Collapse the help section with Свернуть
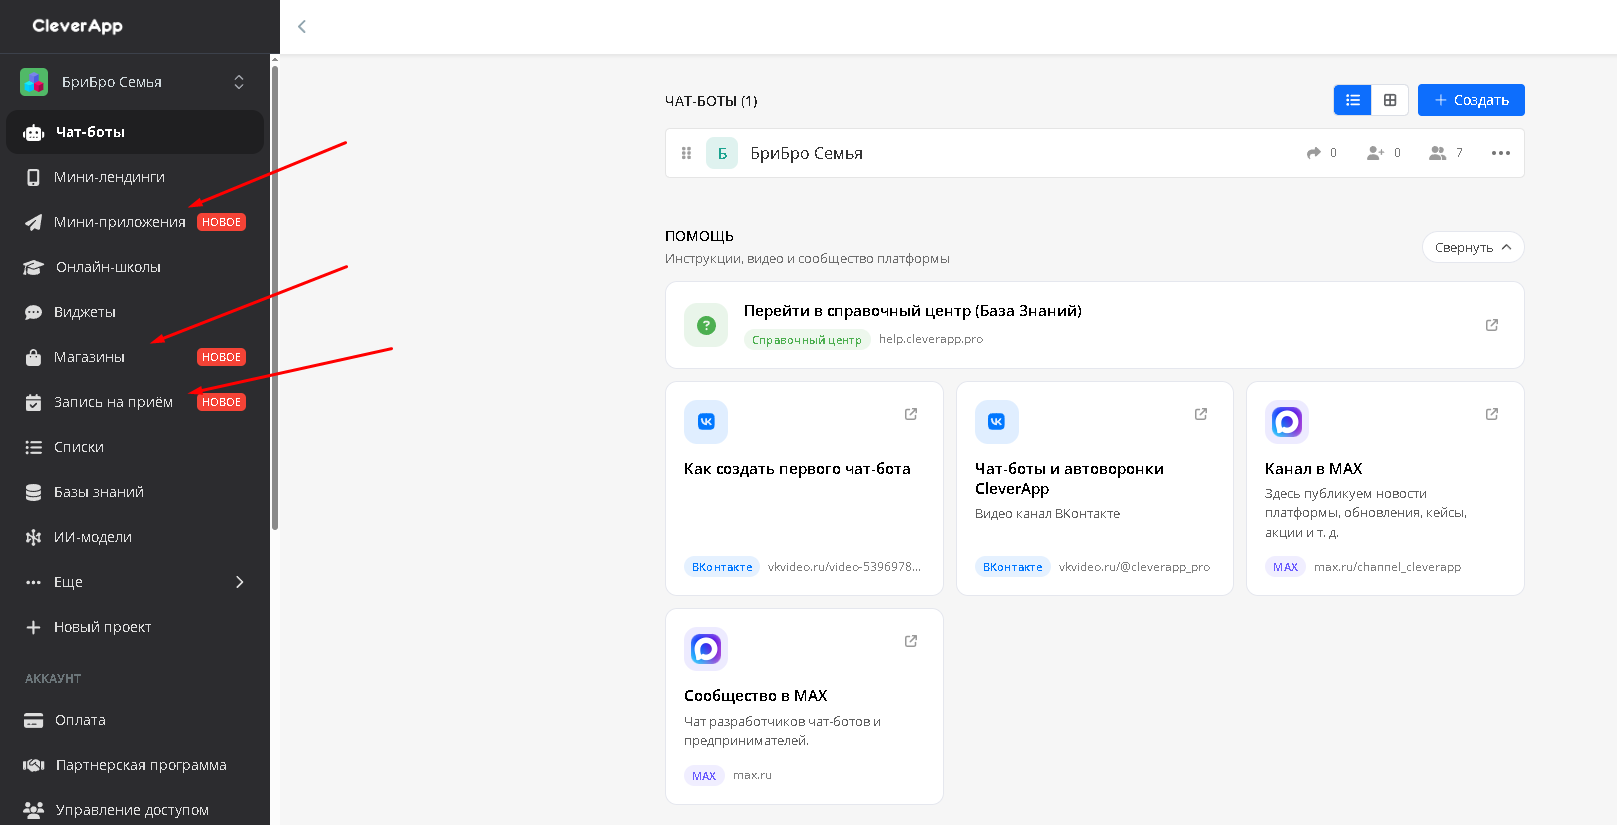Screen dimensions: 1617x825 pyautogui.click(x=1472, y=247)
